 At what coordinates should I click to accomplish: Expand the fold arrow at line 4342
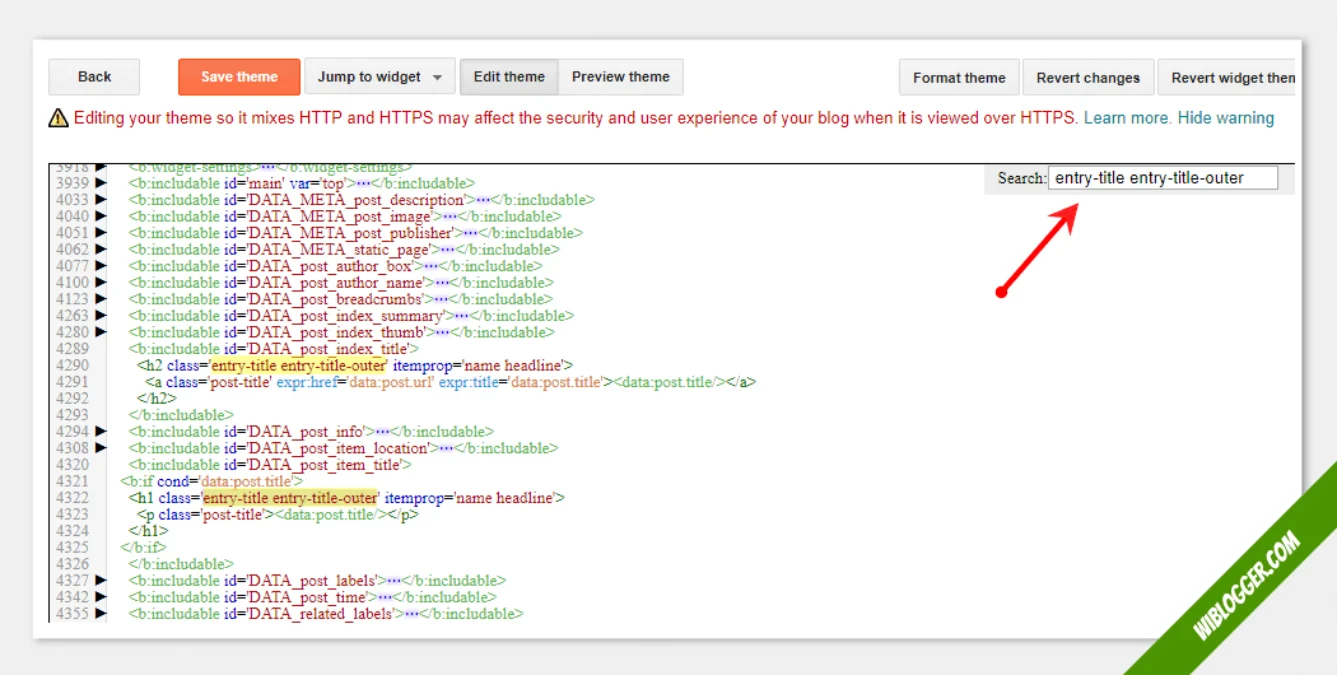[x=100, y=597]
